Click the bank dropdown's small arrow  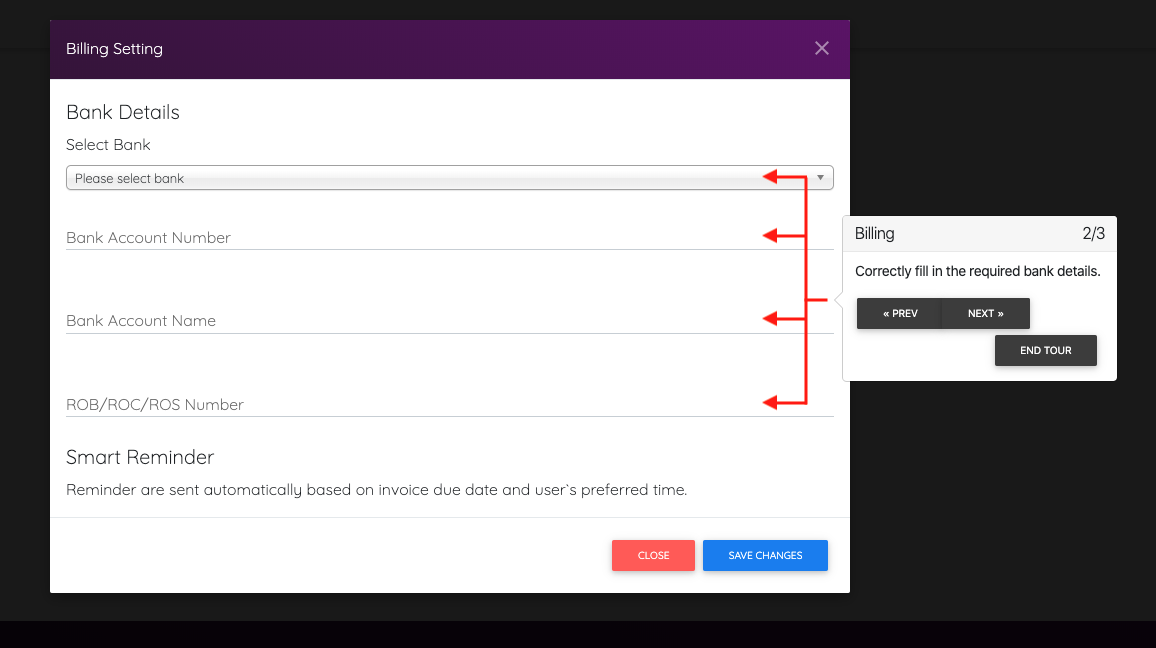(820, 178)
